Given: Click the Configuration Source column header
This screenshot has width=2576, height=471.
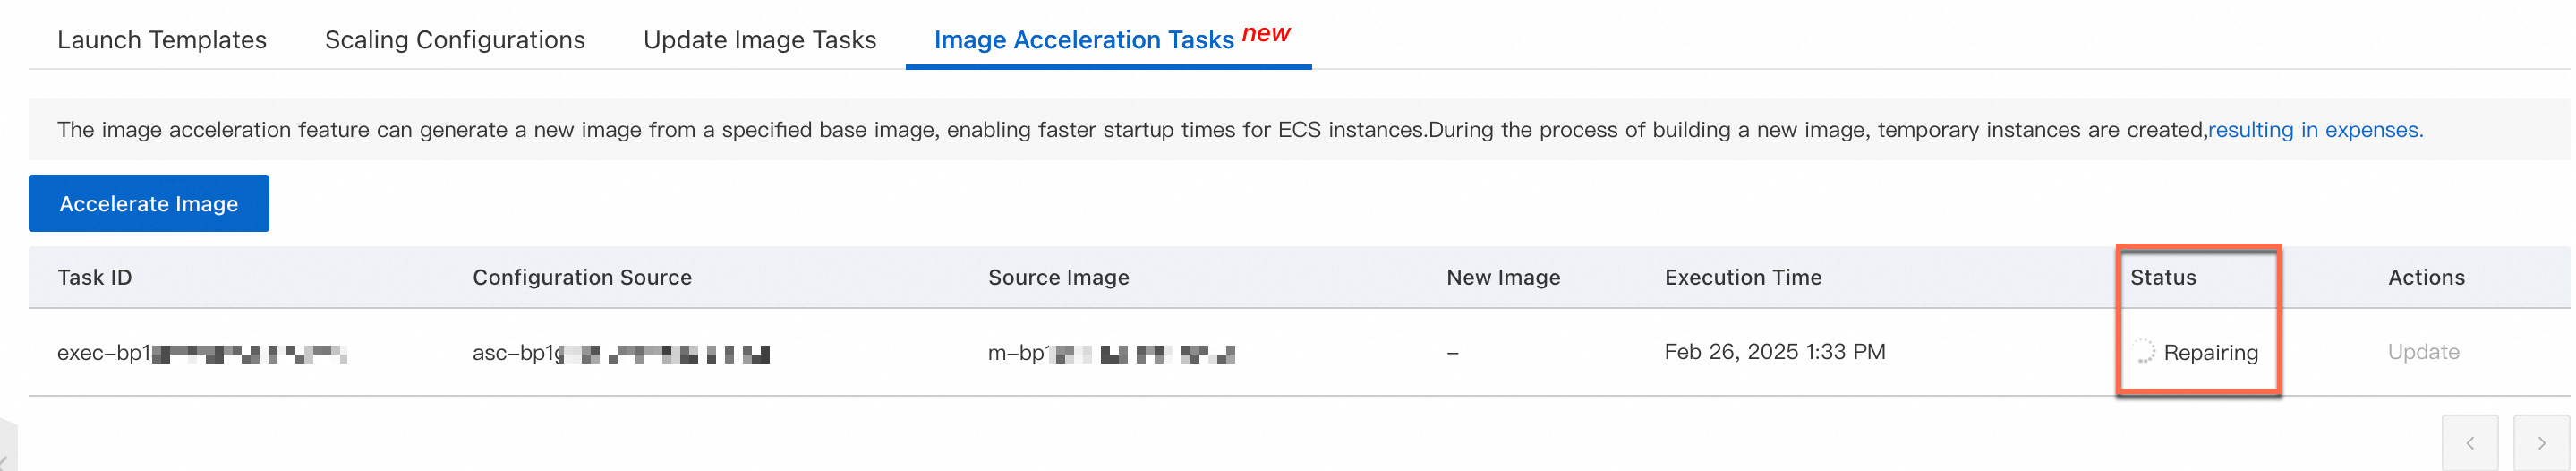Looking at the screenshot, I should 582,278.
